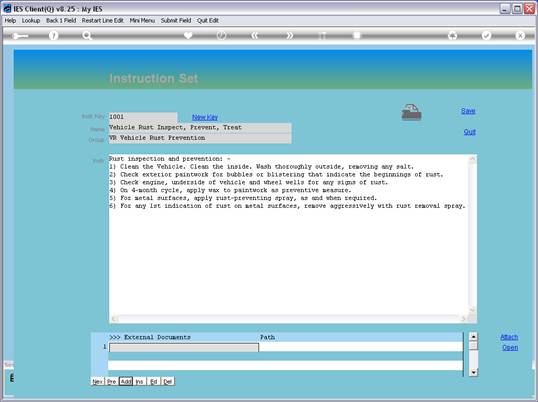Open the Lookup menu
This screenshot has height=402, width=538.
pyautogui.click(x=31, y=21)
